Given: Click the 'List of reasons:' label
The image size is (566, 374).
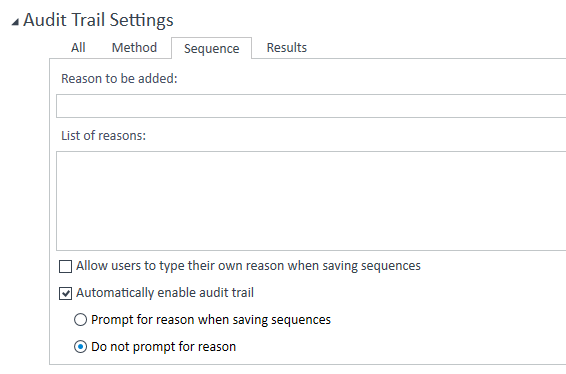Looking at the screenshot, I should 103,135.
